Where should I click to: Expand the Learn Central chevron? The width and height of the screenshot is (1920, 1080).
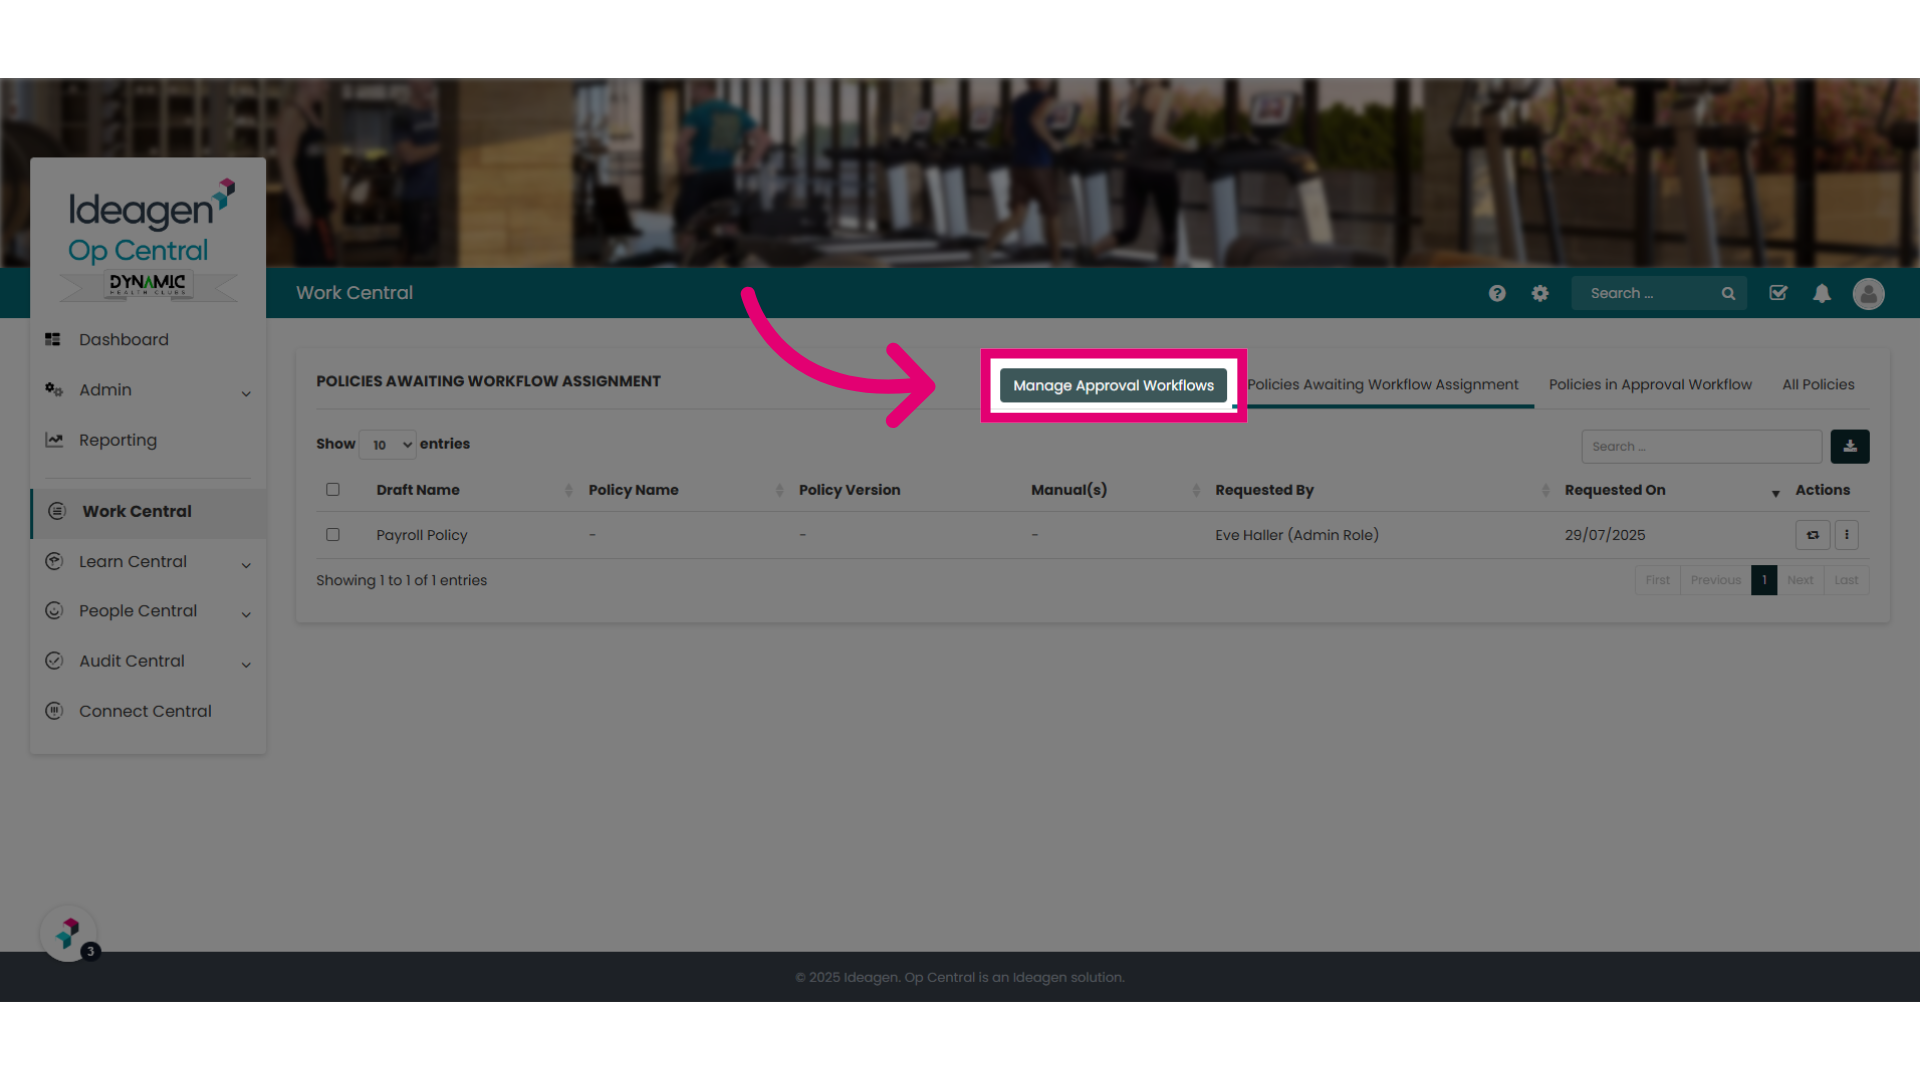[x=246, y=566]
